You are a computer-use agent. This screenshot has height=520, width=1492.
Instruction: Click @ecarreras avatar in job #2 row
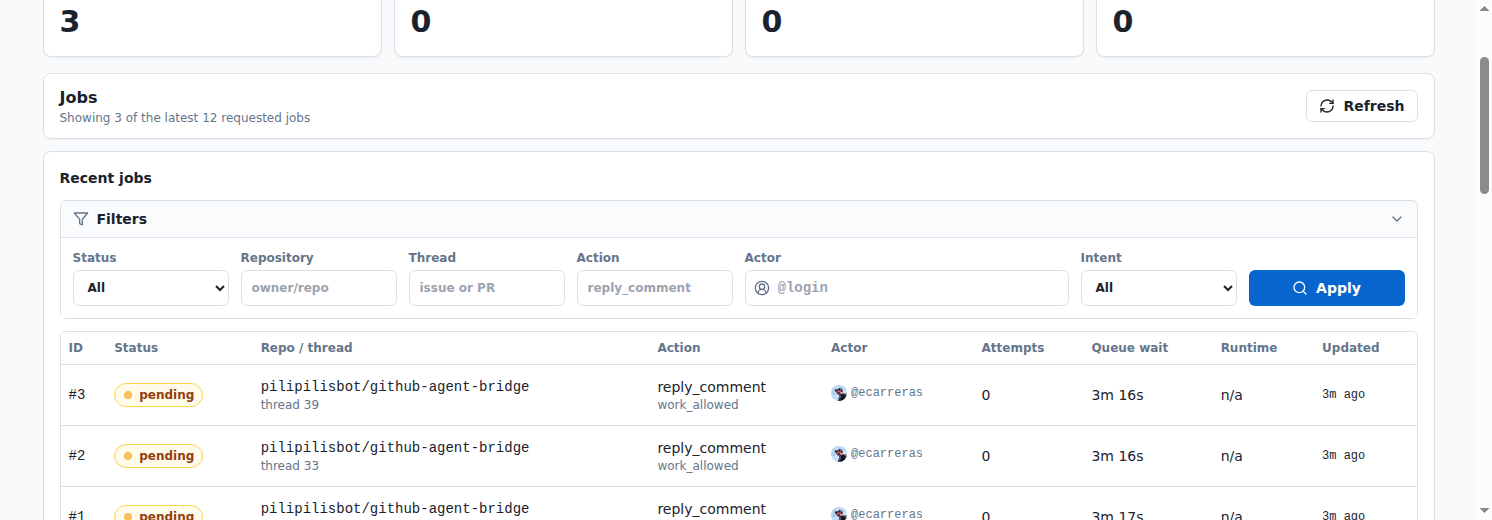(839, 454)
